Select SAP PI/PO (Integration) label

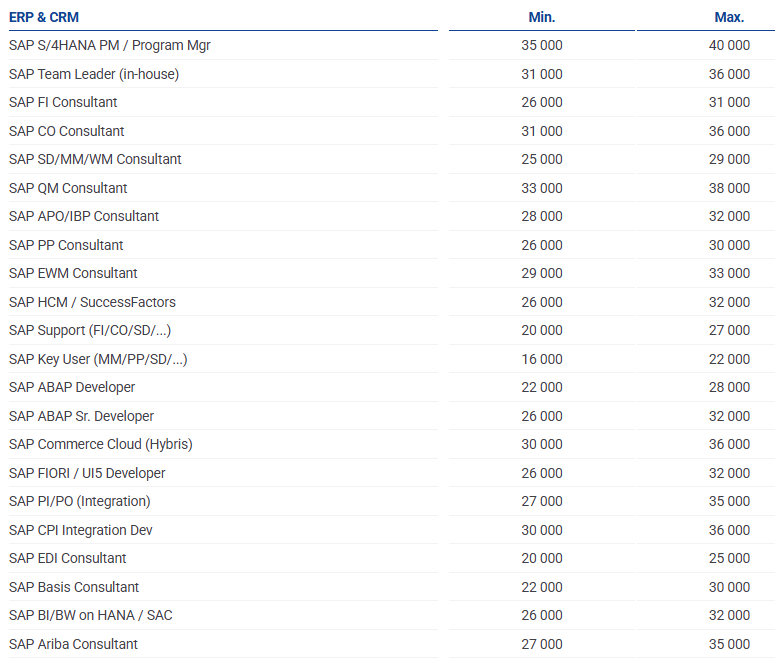[80, 501]
